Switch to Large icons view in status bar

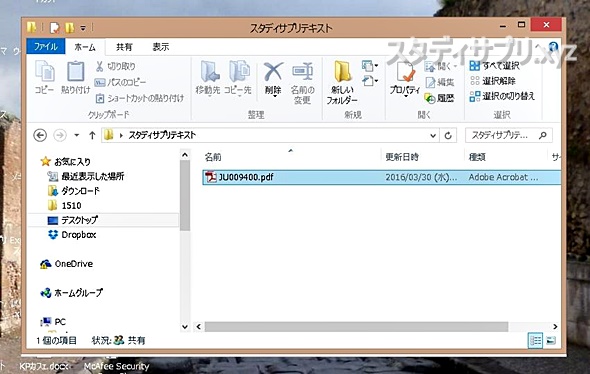[551, 341]
